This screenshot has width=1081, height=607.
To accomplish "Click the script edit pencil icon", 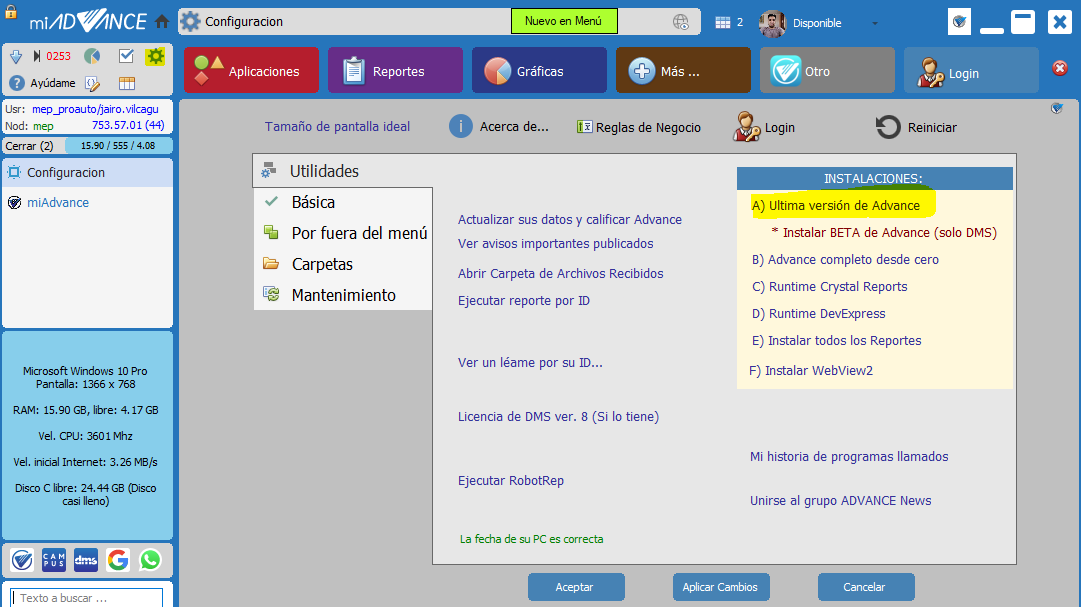I will [x=92, y=84].
